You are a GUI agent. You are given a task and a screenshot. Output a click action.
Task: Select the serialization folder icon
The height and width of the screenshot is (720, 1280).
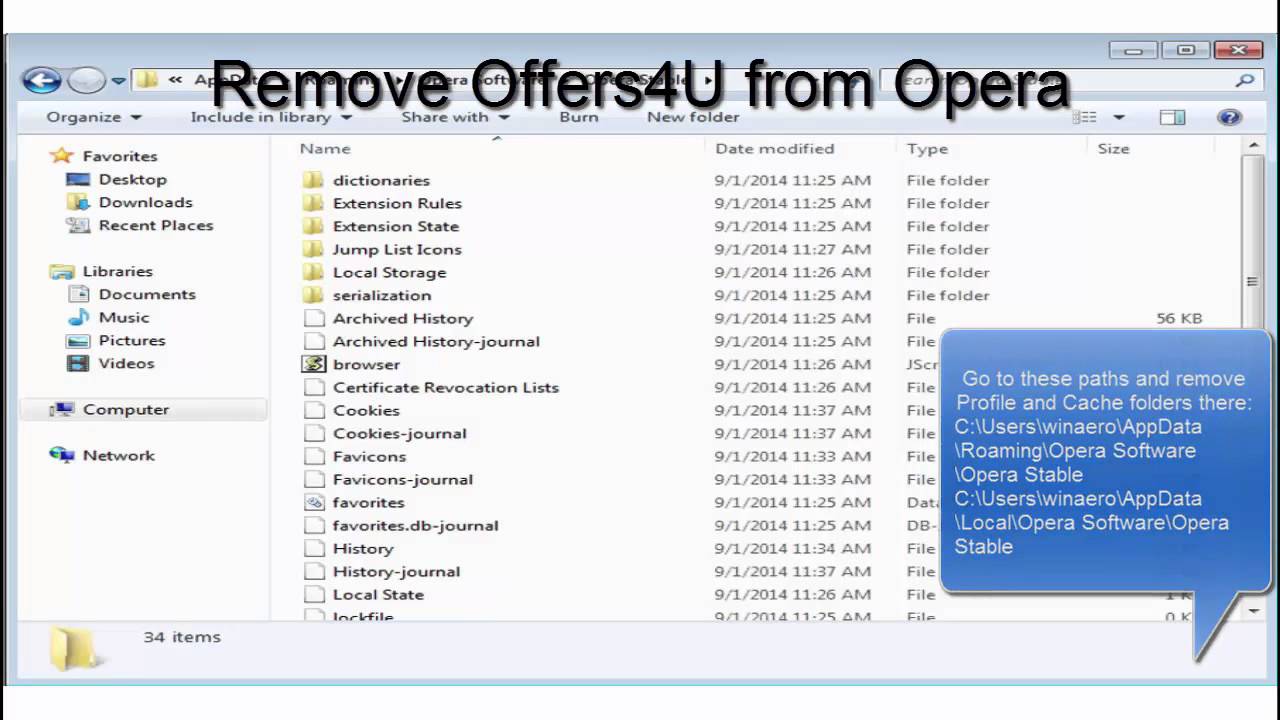point(314,295)
